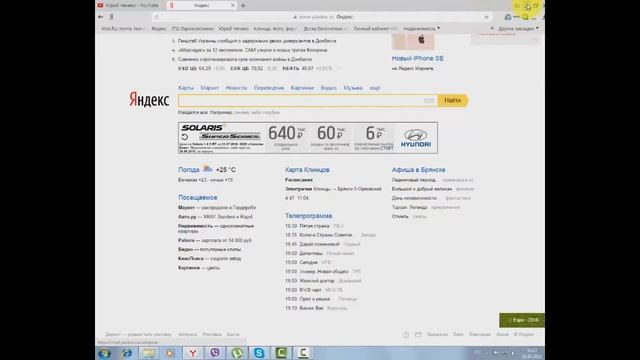This screenshot has width=640, height=360.
Task: Click the iPhone product thumbnail
Action: (413, 41)
